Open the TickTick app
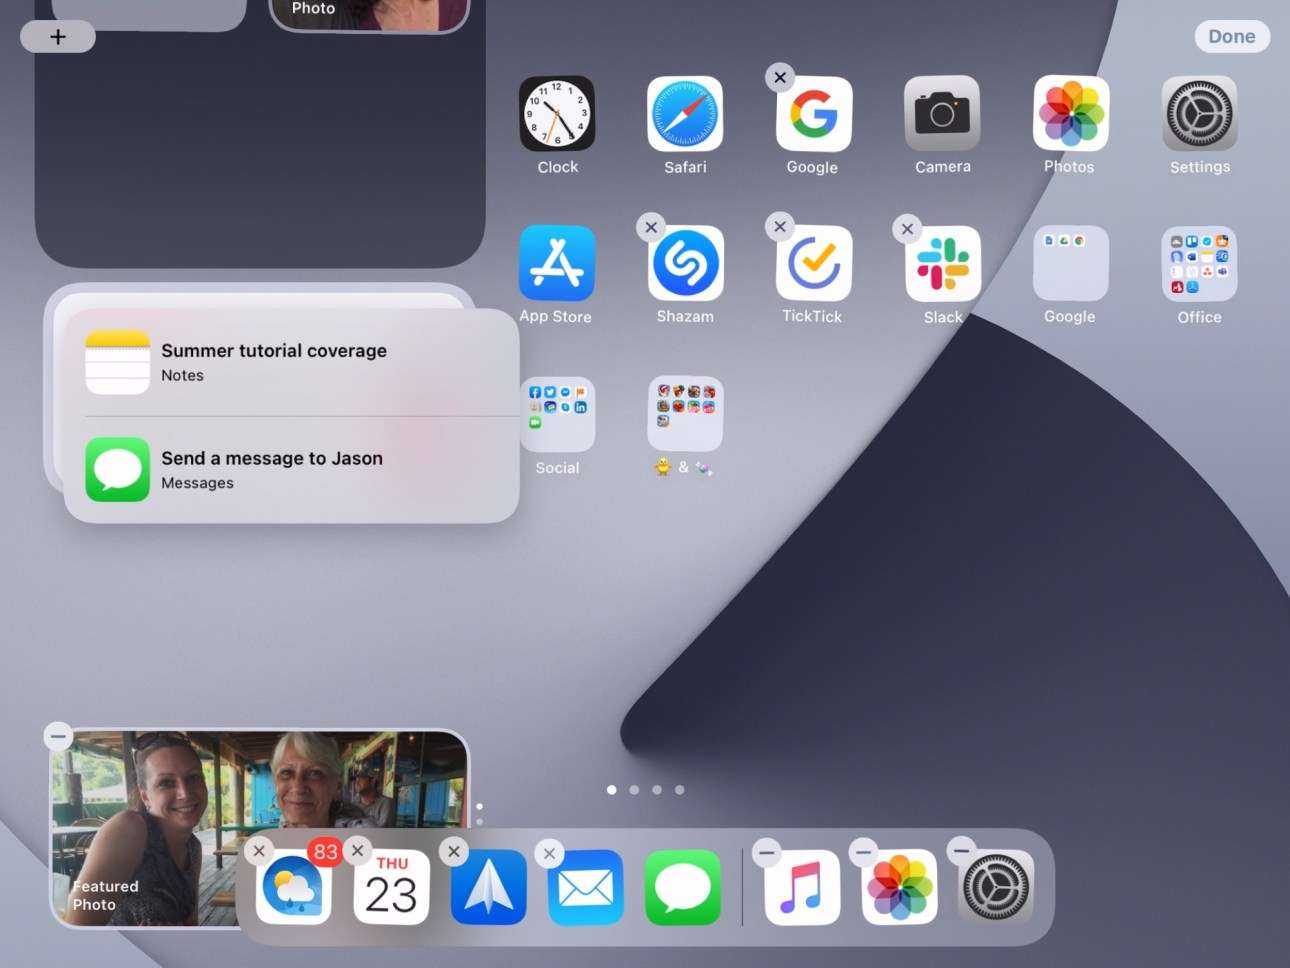Screen dimensions: 1290x968 tap(813, 264)
